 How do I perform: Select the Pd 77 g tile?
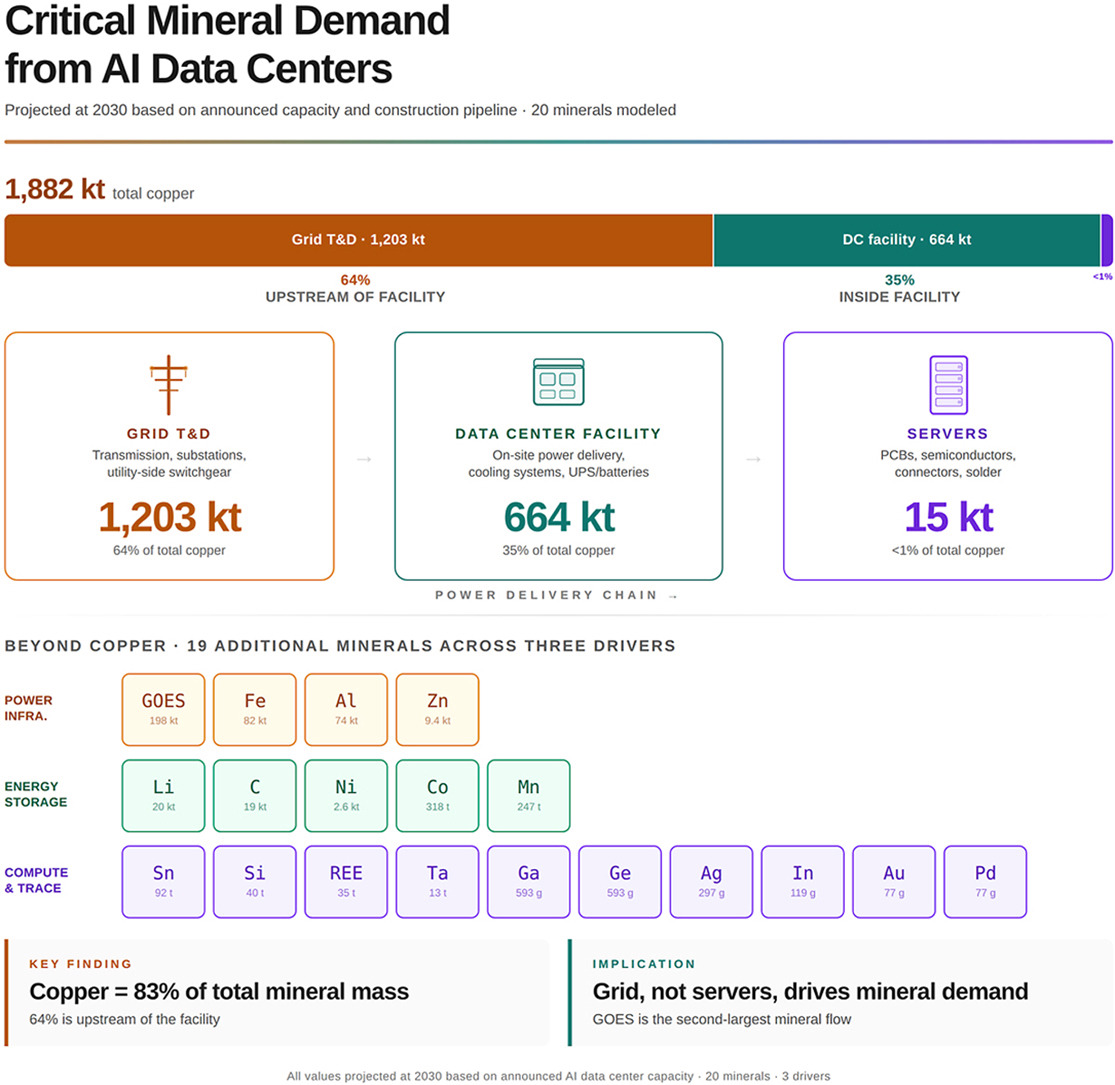986,882
